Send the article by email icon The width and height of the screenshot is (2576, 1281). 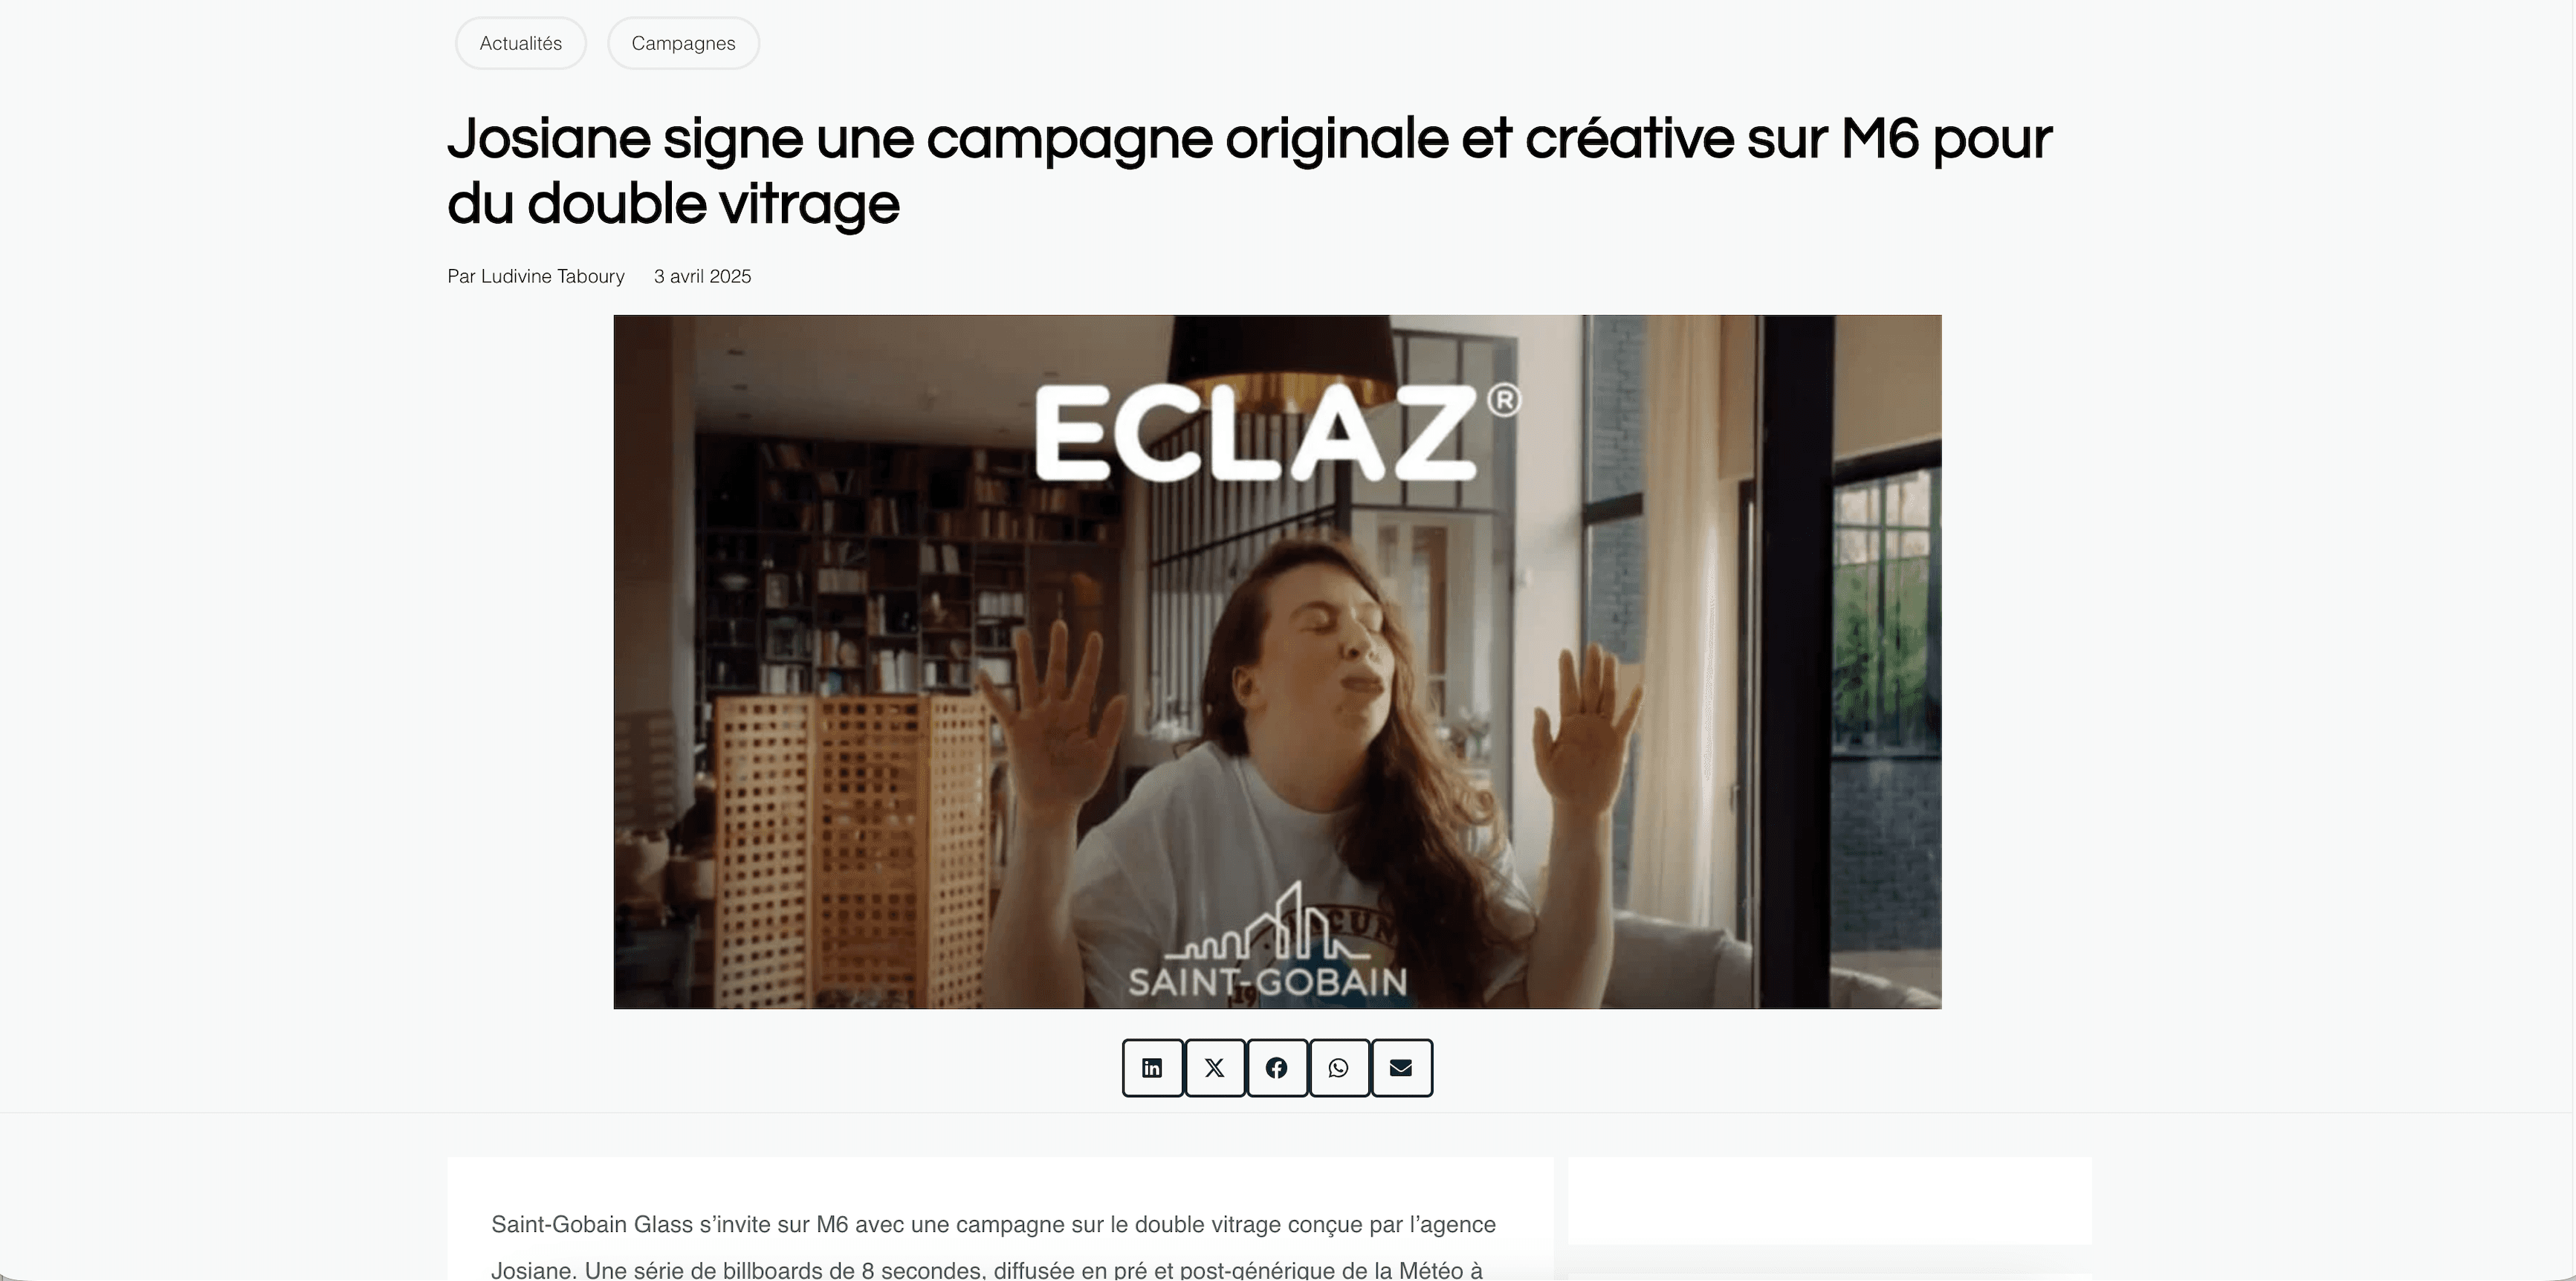pos(1401,1068)
